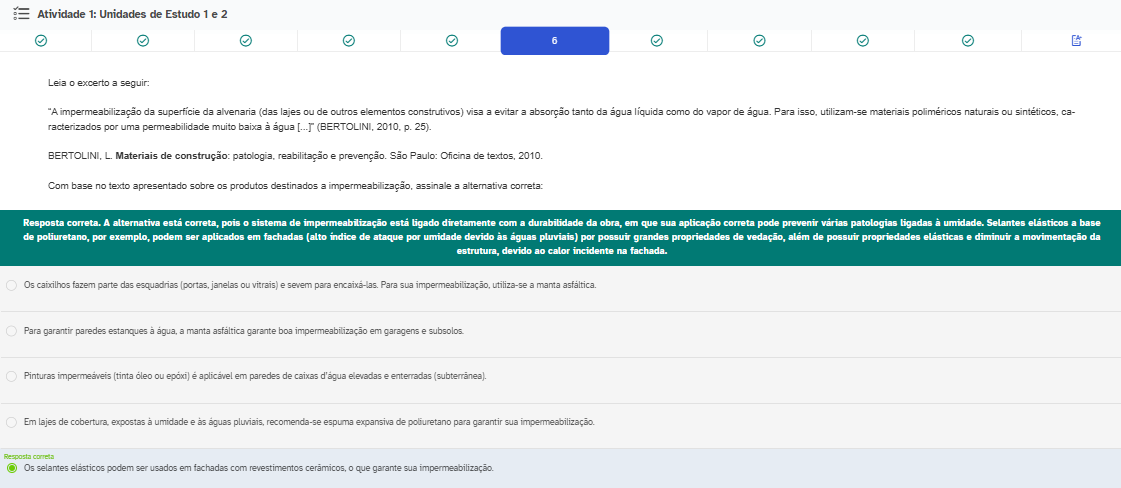Select current question 6 tab
1121x488 pixels.
[555, 41]
